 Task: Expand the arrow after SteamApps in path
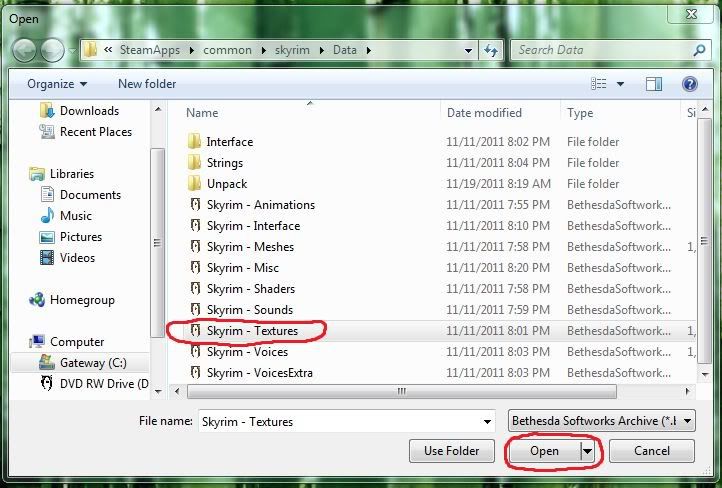tap(192, 50)
